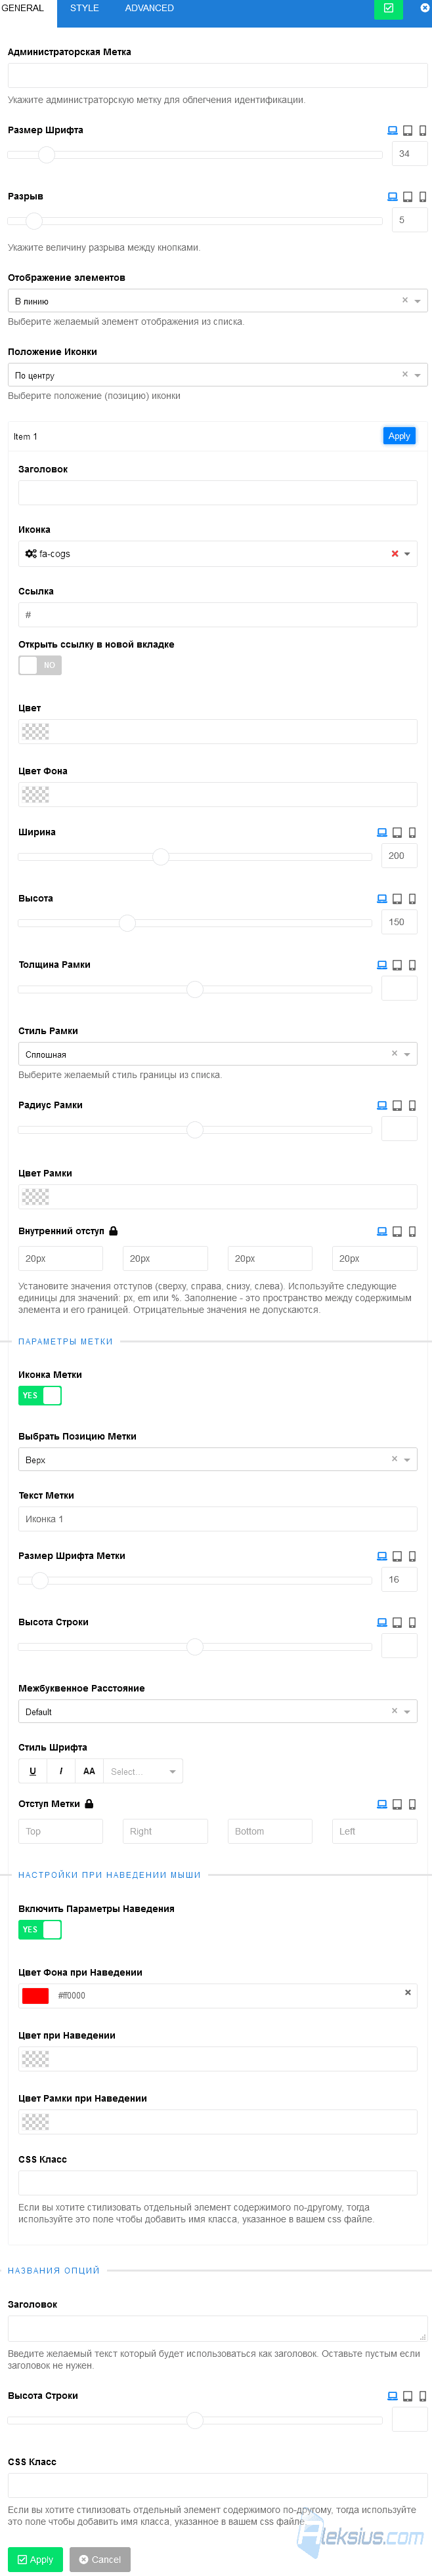Remove the fa-cogs icon with red X
Image resolution: width=432 pixels, height=2576 pixels.
coord(395,554)
